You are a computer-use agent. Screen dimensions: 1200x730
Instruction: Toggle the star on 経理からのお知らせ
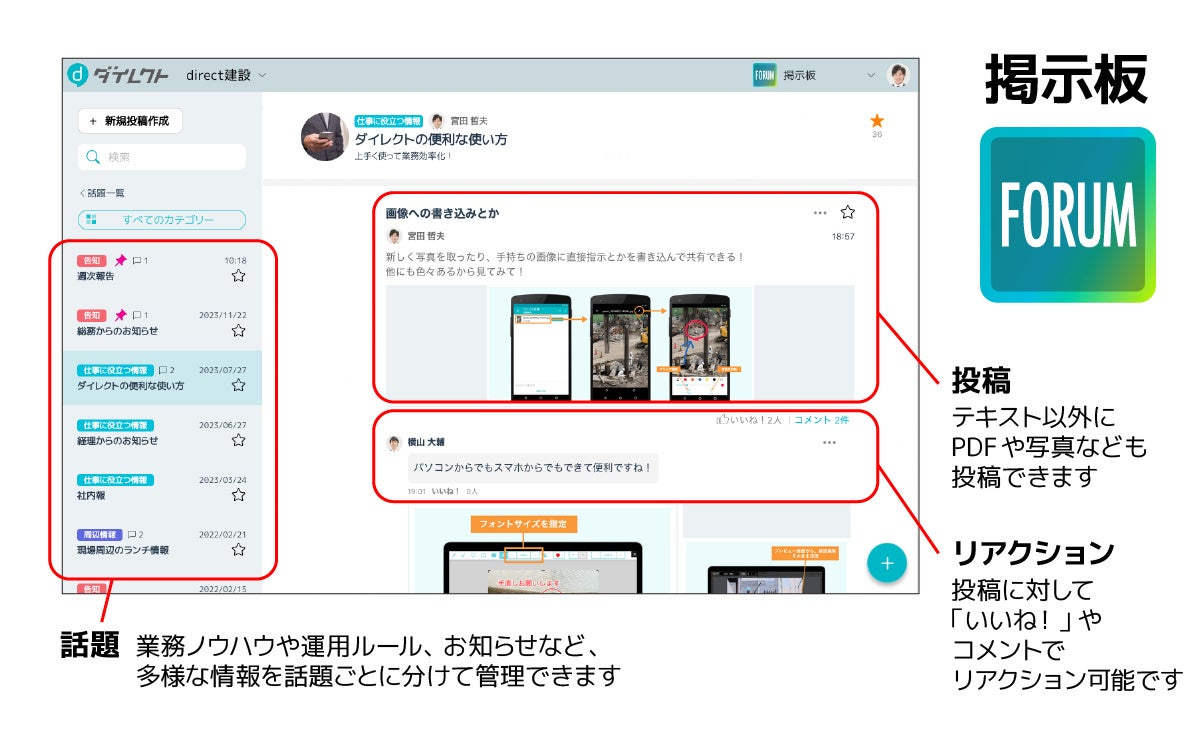click(x=238, y=440)
